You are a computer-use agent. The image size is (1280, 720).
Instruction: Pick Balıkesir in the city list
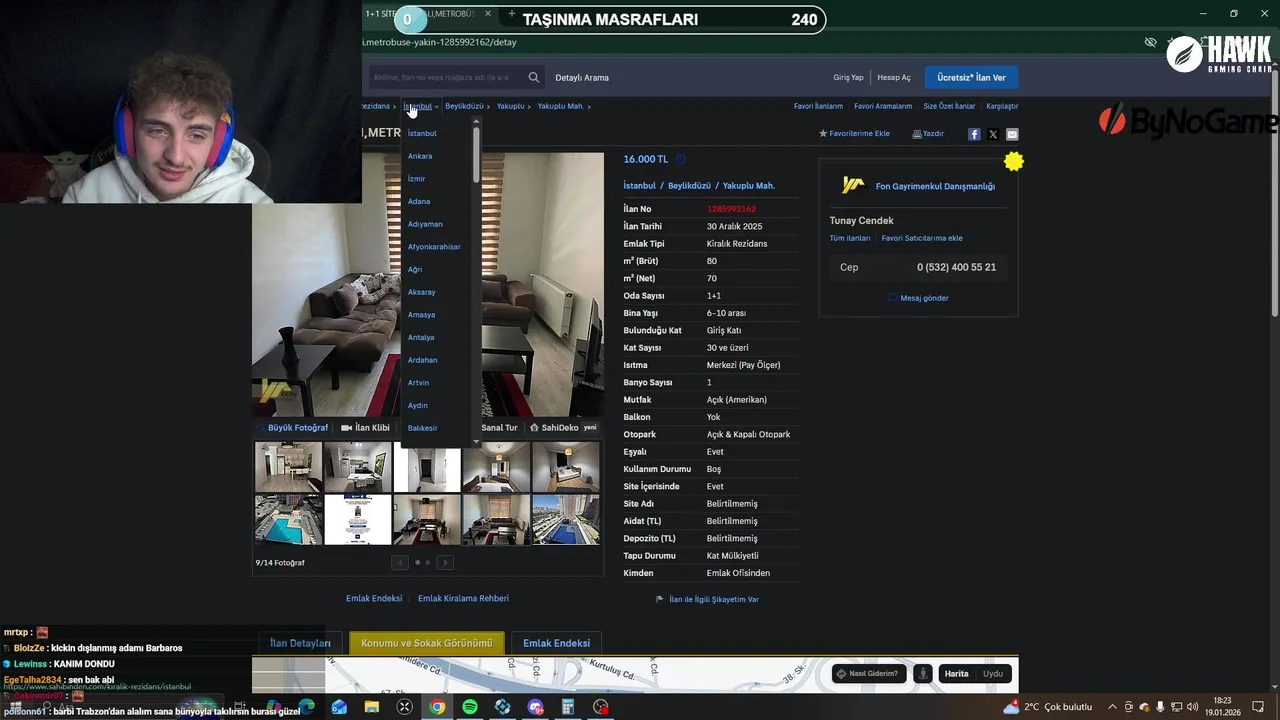coord(422,428)
